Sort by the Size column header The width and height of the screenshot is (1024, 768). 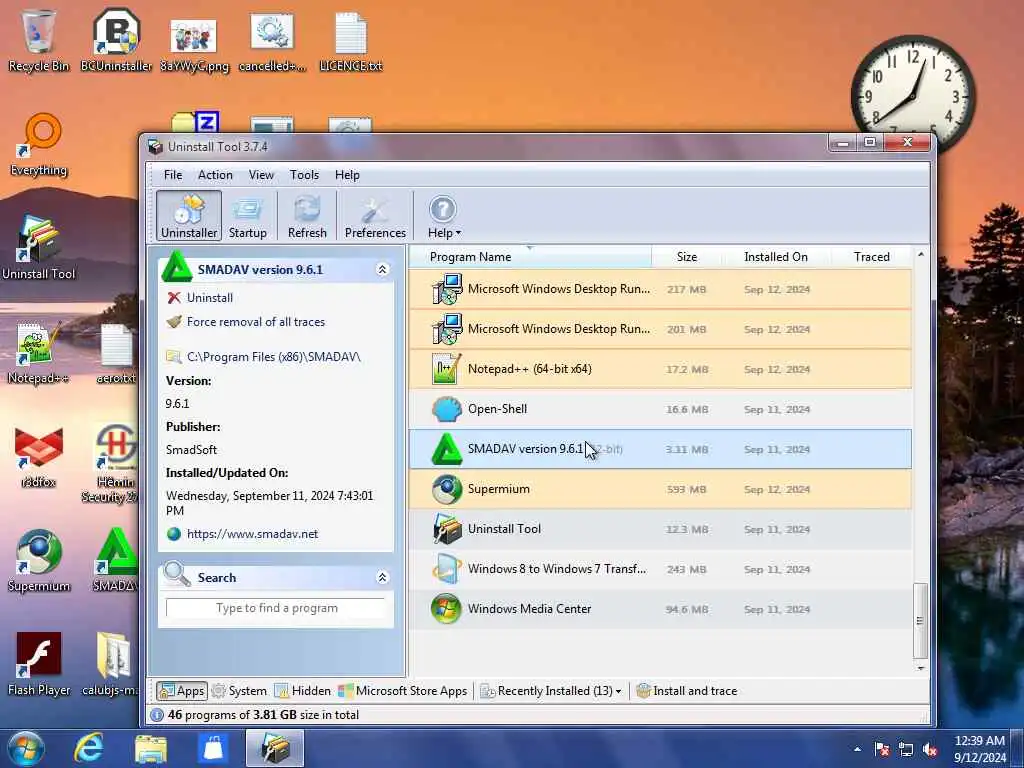tap(687, 257)
